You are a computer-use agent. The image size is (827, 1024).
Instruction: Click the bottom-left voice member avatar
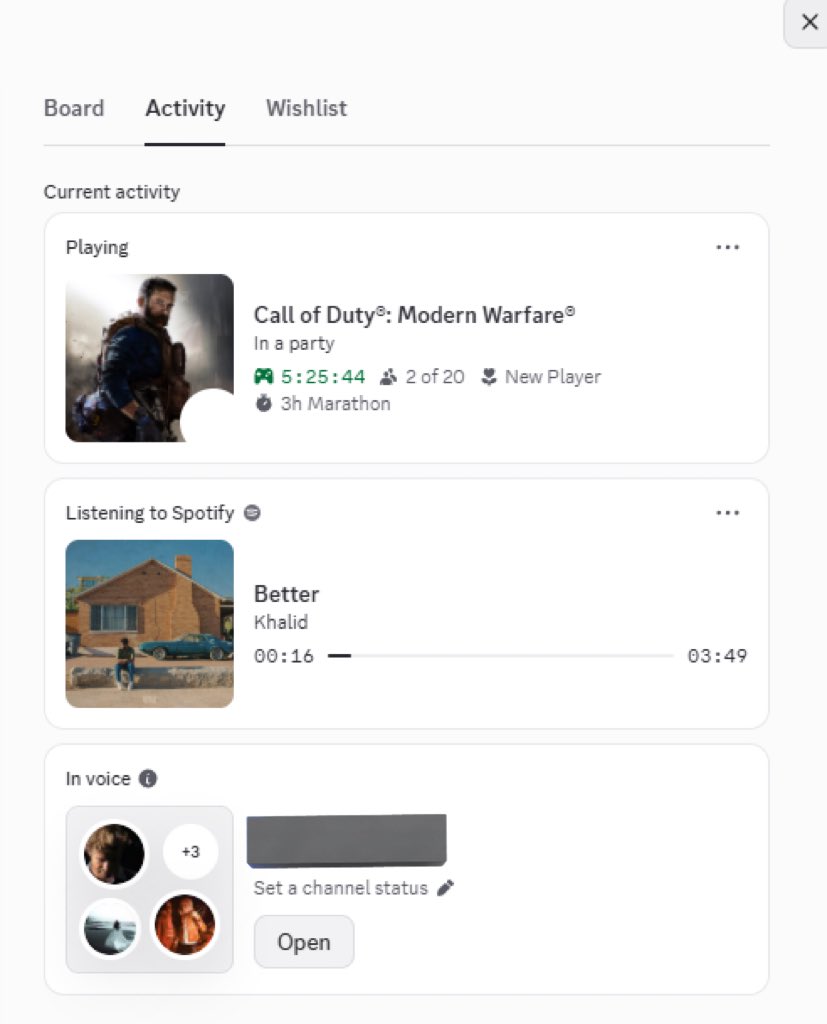pyautogui.click(x=110, y=927)
